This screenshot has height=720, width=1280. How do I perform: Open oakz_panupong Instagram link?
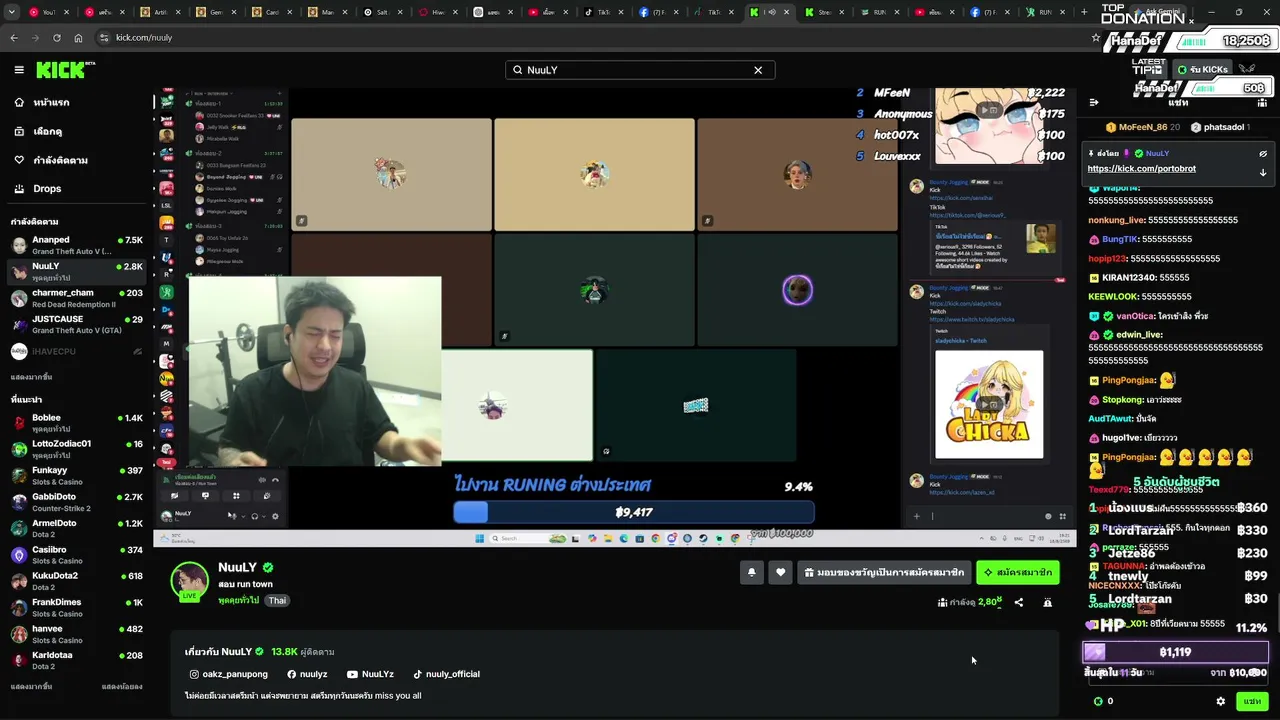click(x=229, y=674)
